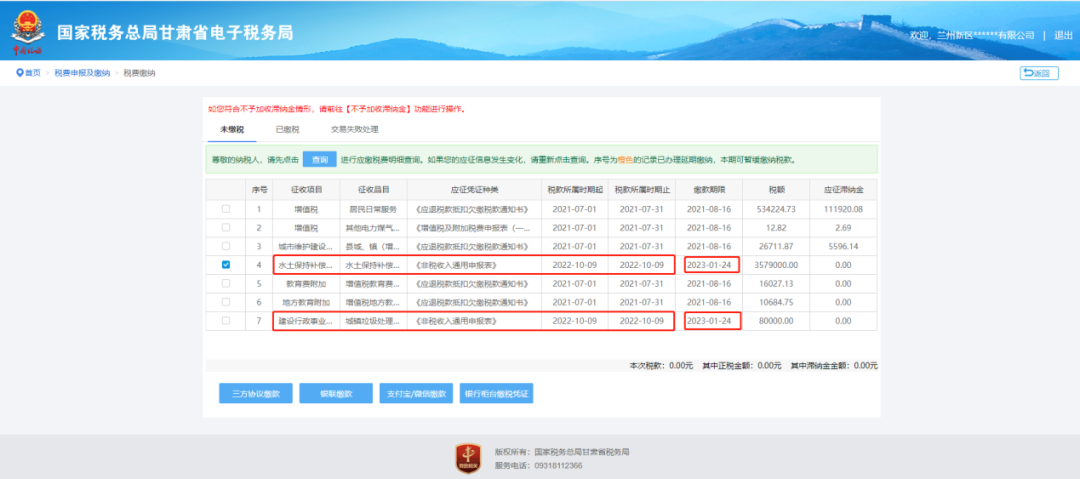This screenshot has width=1080, height=479.
Task: Click the 银联缴款 UnionPay button
Action: (x=336, y=394)
